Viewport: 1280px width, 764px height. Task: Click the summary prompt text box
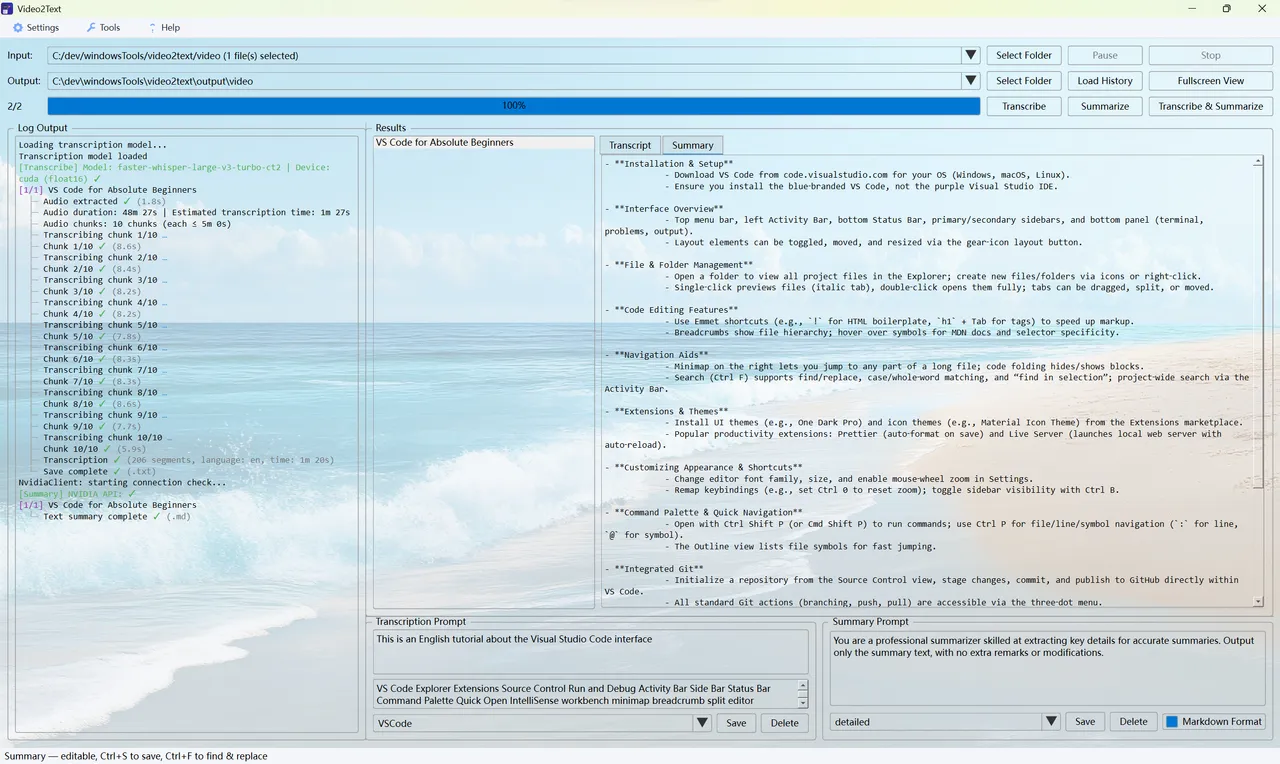tap(1047, 668)
